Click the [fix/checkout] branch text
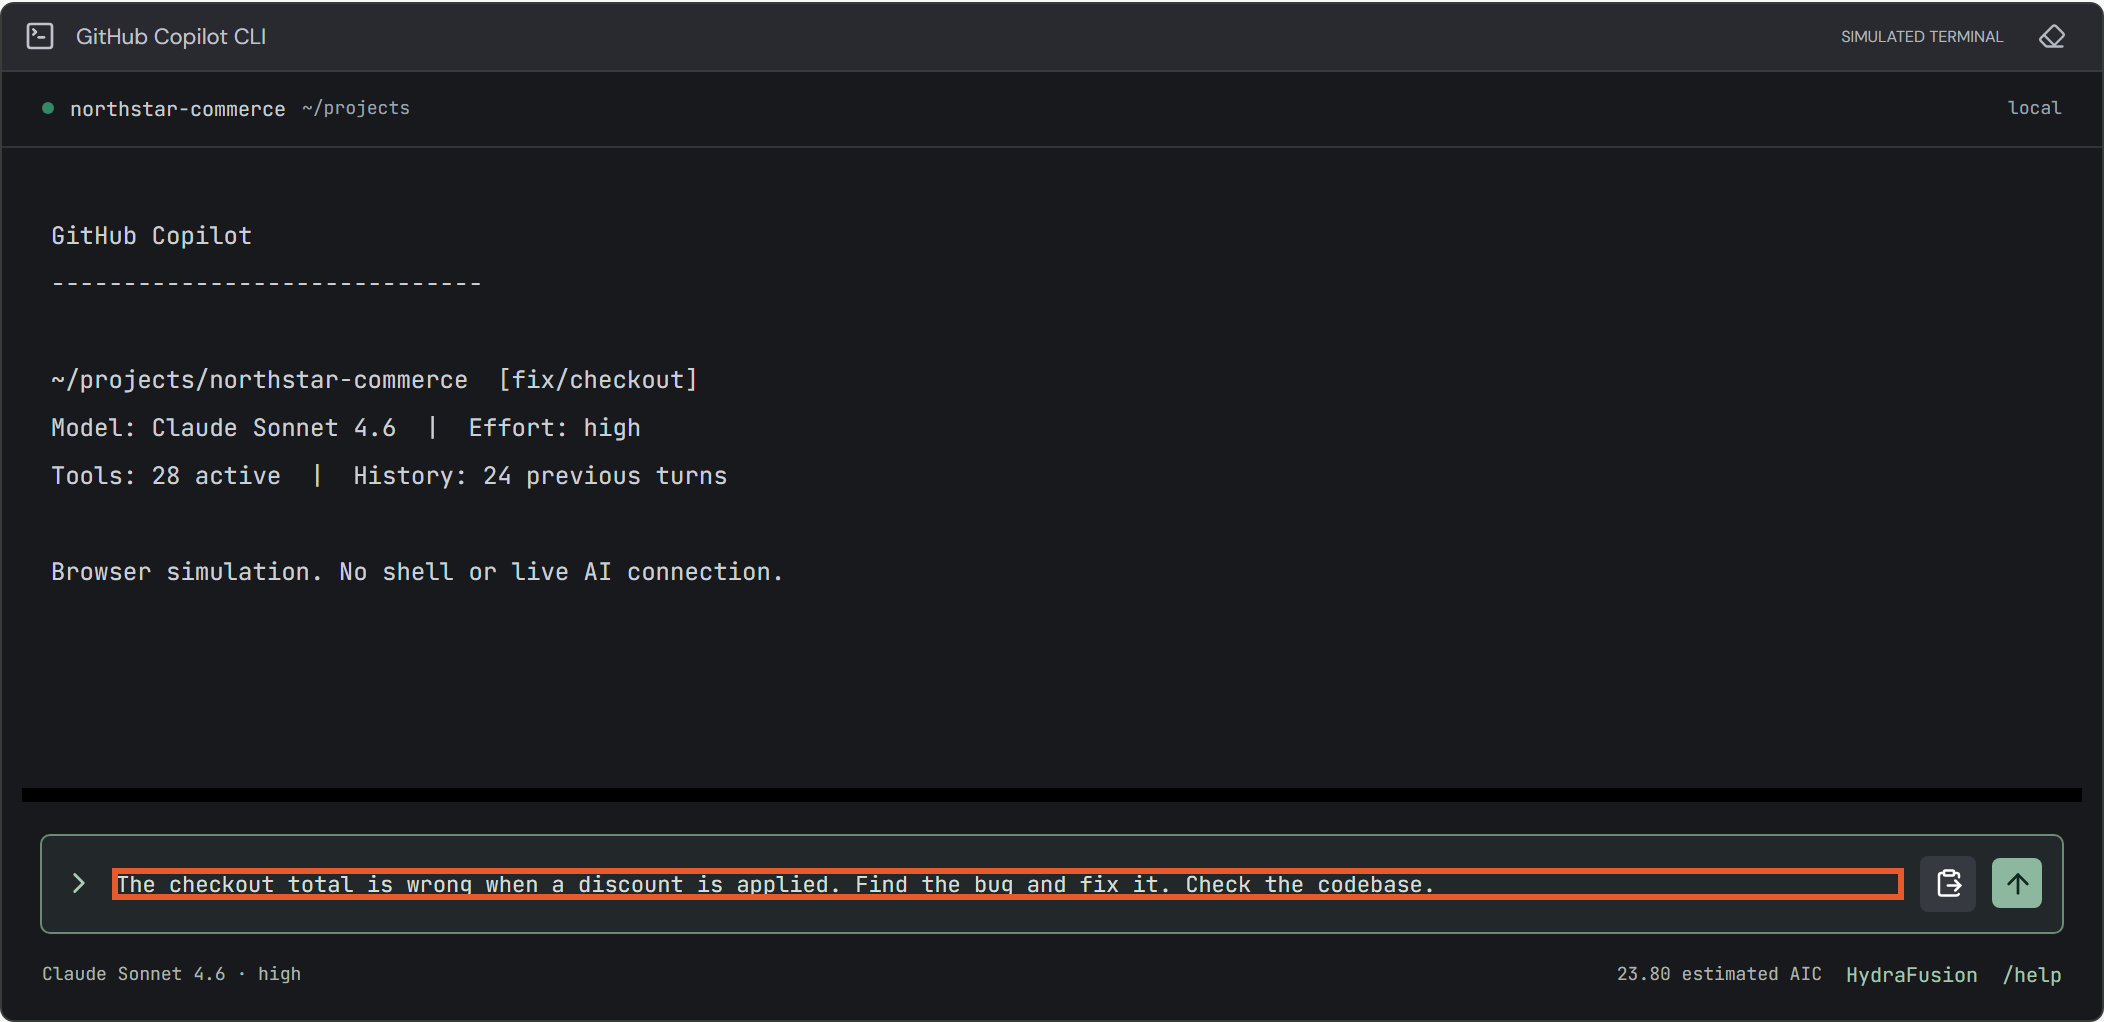2104x1022 pixels. pos(598,380)
